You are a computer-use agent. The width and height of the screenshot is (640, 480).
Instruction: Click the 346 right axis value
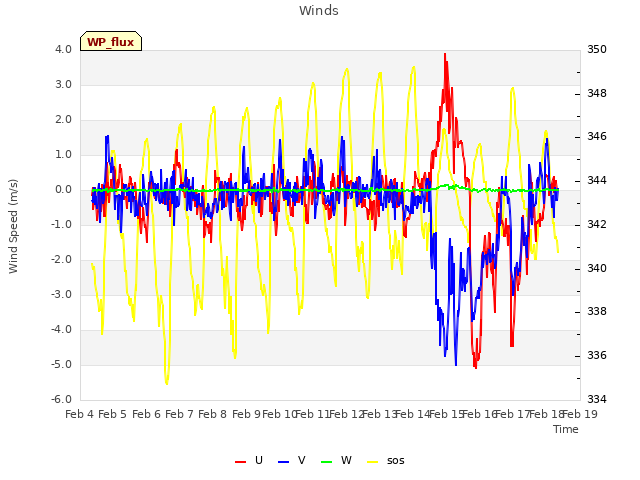[x=597, y=136]
